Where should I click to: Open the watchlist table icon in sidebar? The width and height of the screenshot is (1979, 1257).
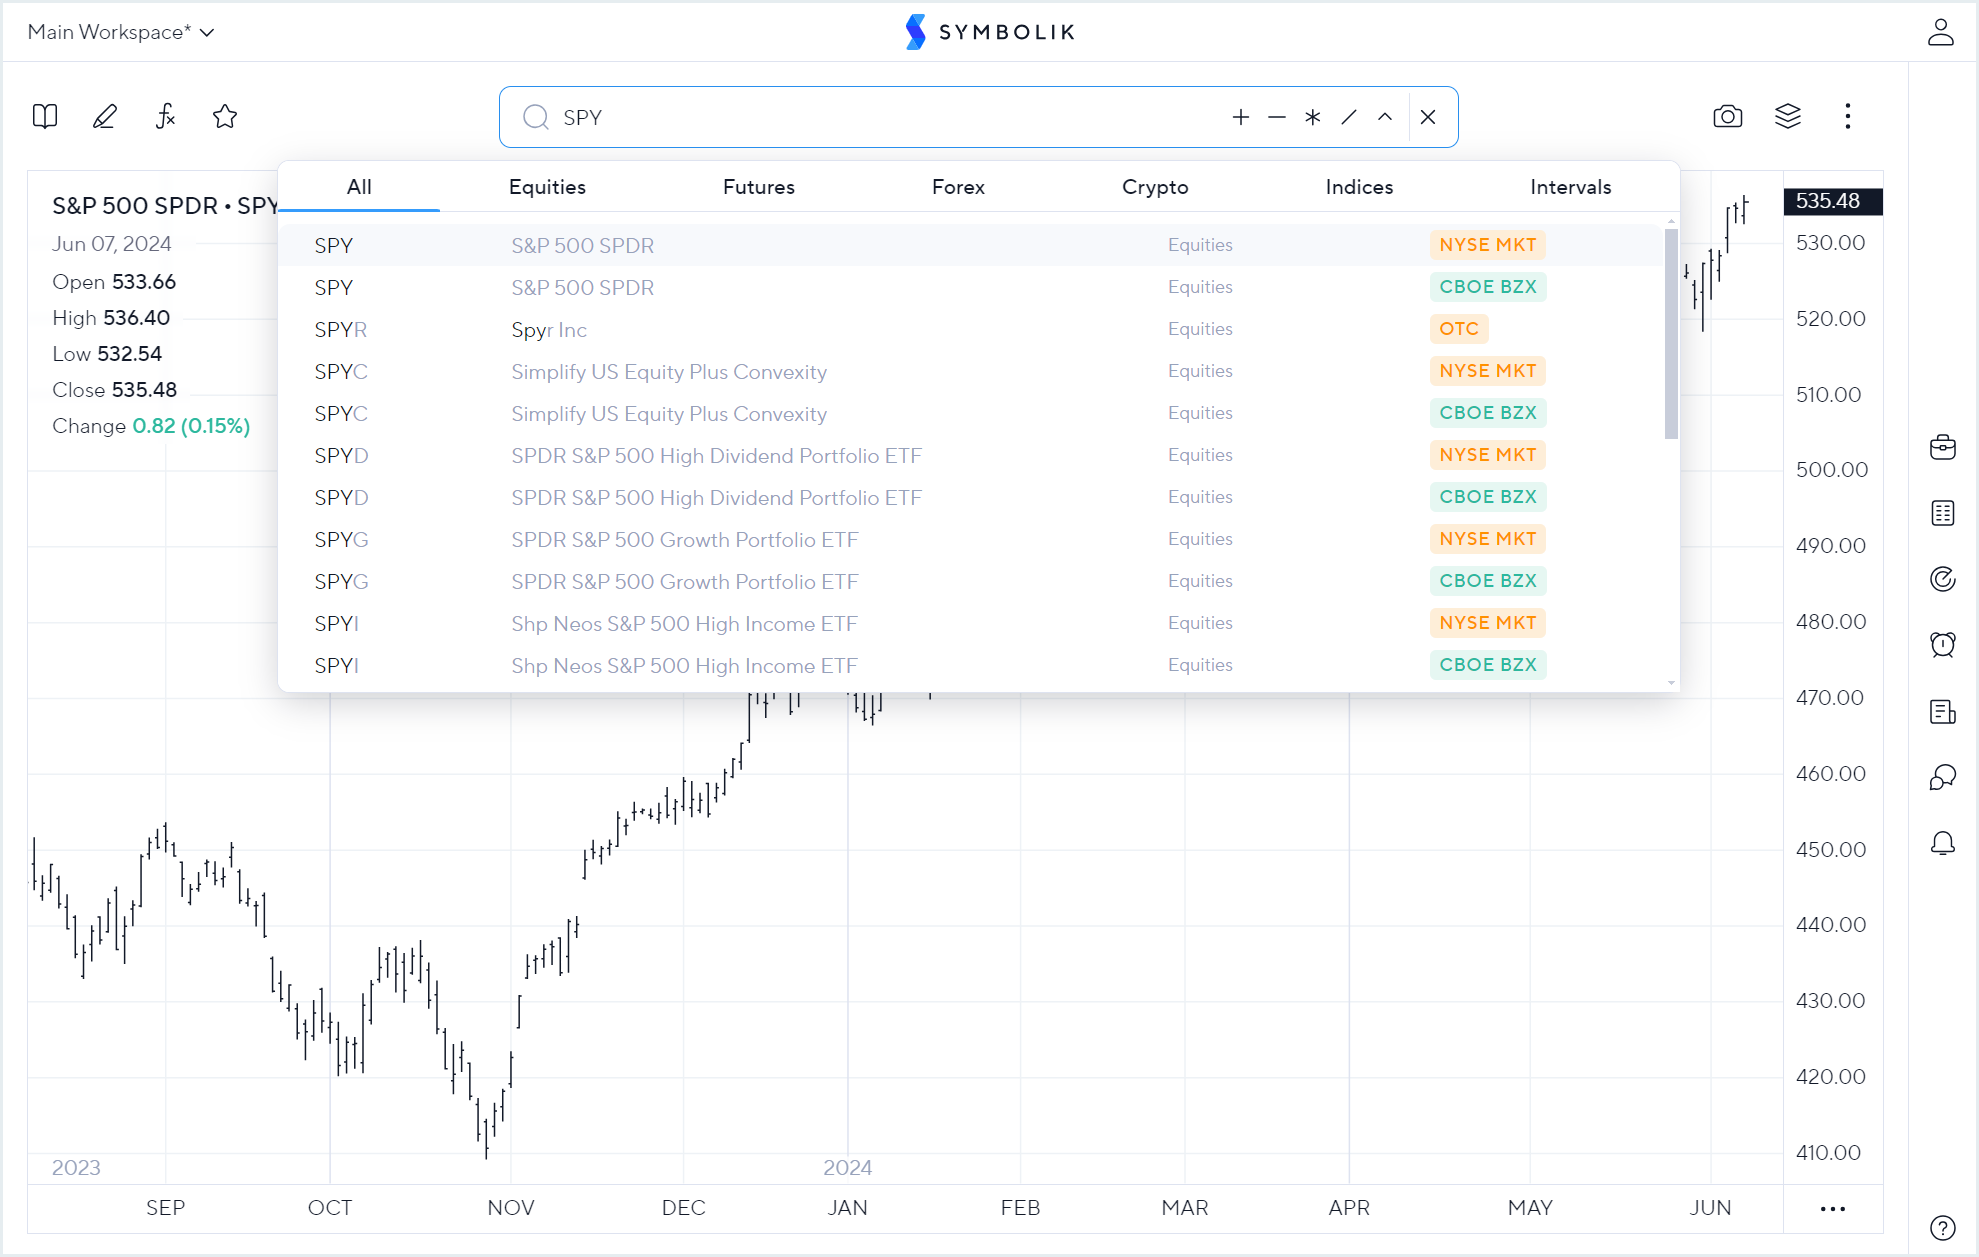coord(1943,513)
